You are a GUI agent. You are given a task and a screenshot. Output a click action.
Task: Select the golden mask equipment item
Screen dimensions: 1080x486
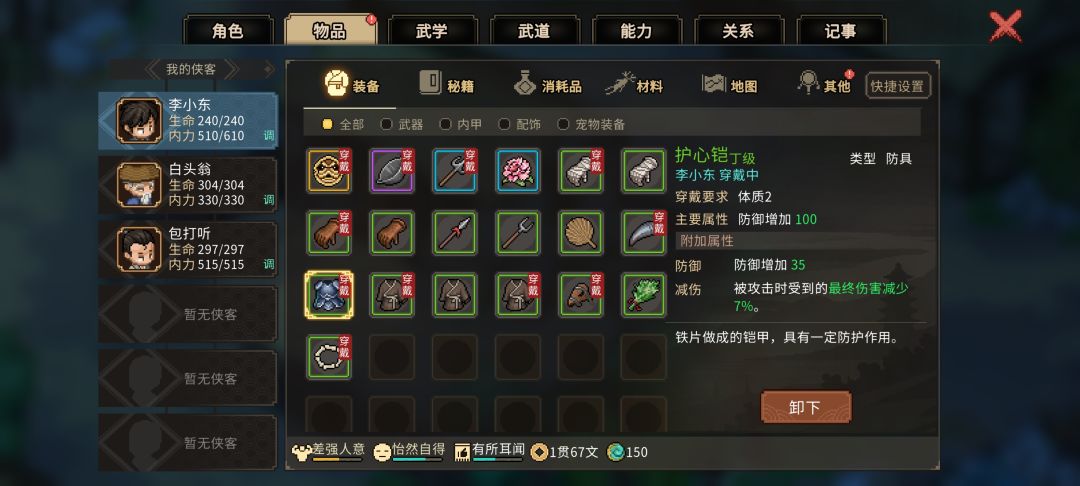click(329, 170)
